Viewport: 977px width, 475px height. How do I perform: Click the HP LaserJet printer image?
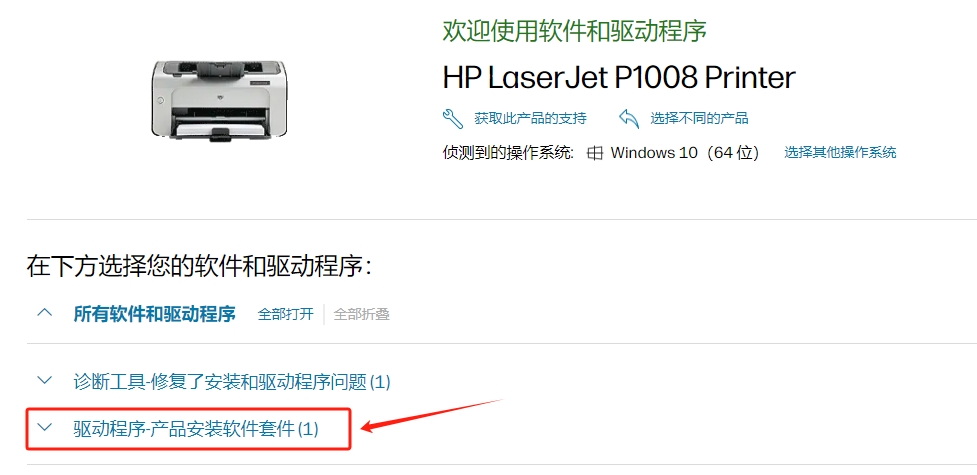click(219, 98)
